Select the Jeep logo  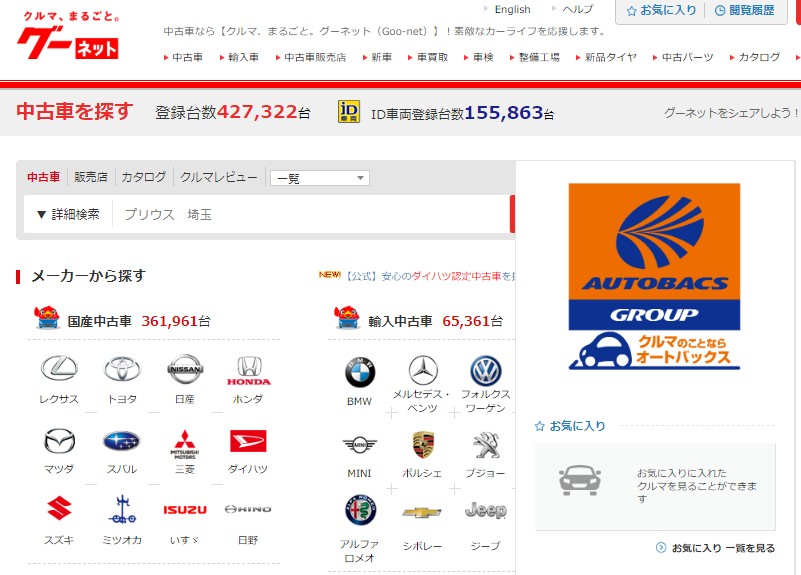click(485, 510)
